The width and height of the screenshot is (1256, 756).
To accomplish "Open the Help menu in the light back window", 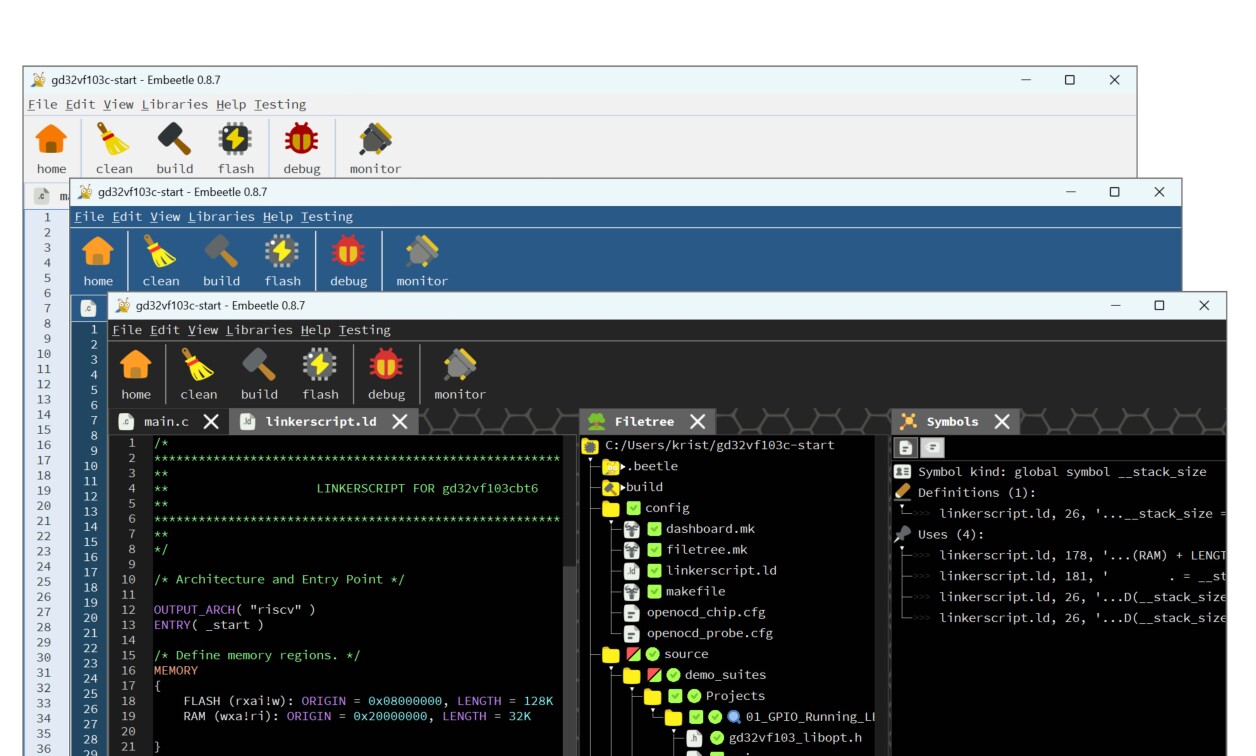I will coord(231,104).
